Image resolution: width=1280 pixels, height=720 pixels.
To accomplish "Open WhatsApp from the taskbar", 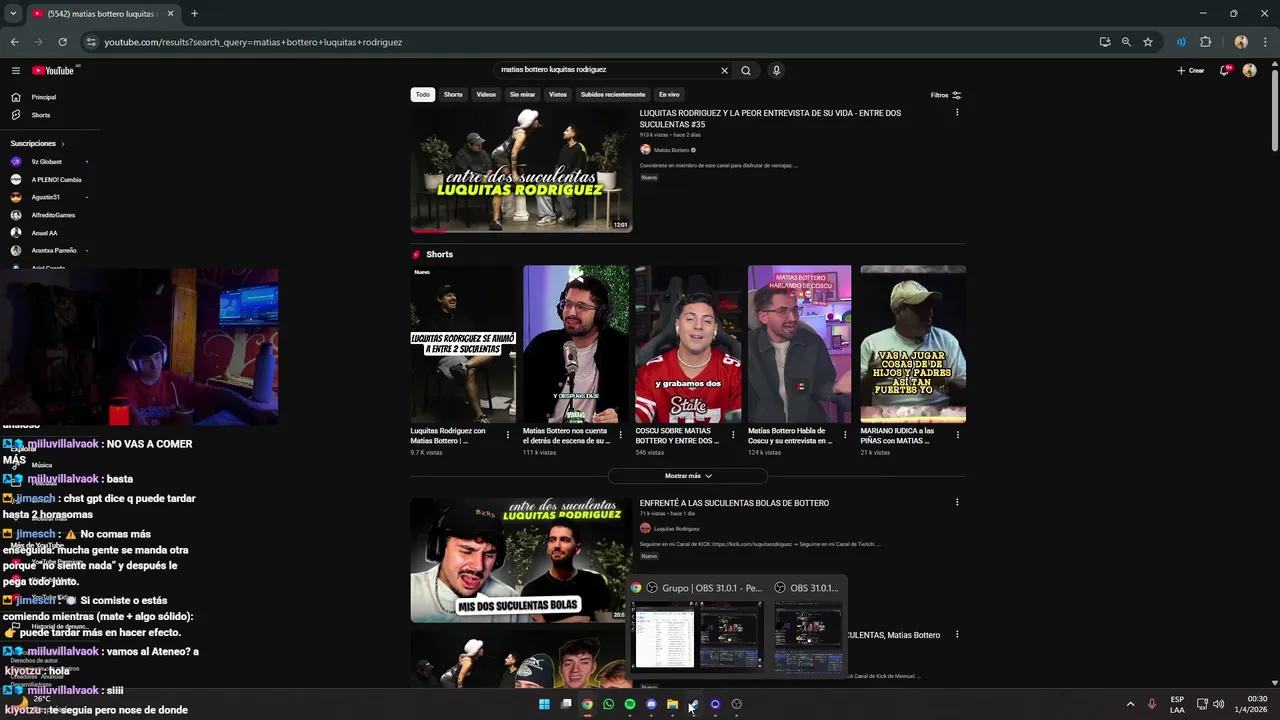I will click(608, 704).
